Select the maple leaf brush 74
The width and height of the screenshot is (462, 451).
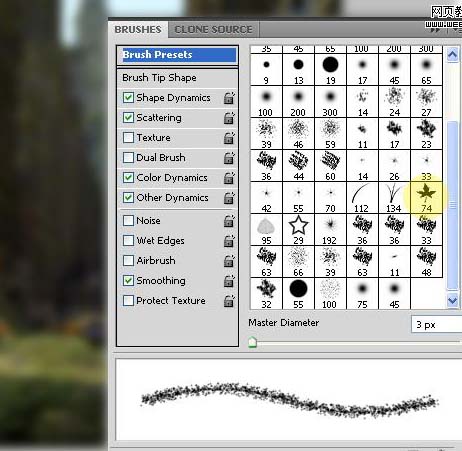click(426, 198)
